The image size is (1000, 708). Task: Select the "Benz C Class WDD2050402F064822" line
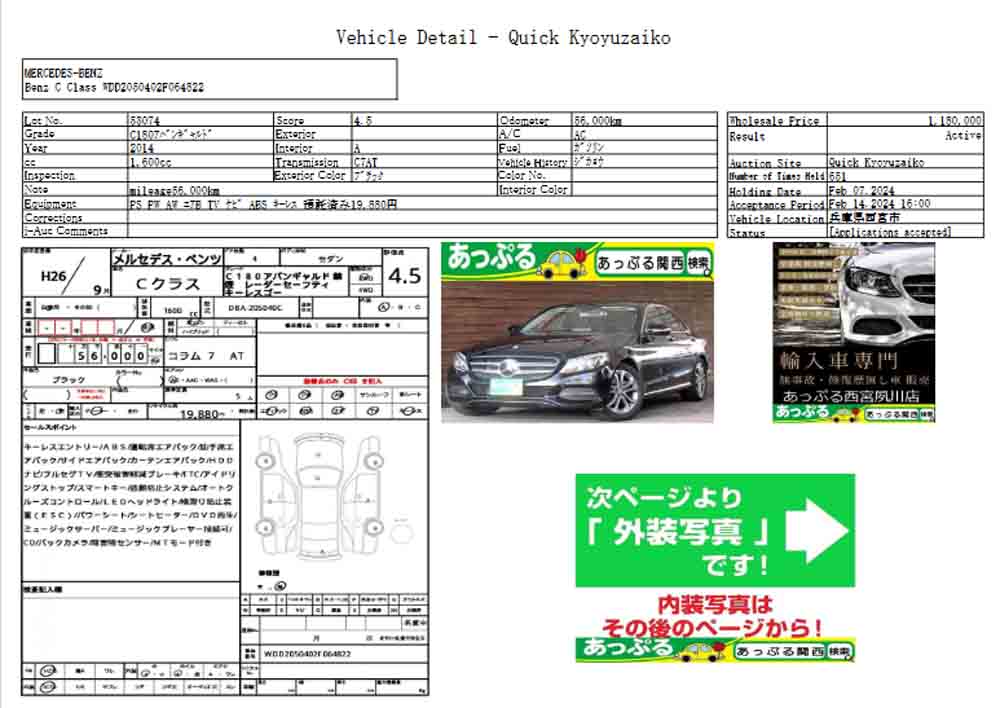114,87
